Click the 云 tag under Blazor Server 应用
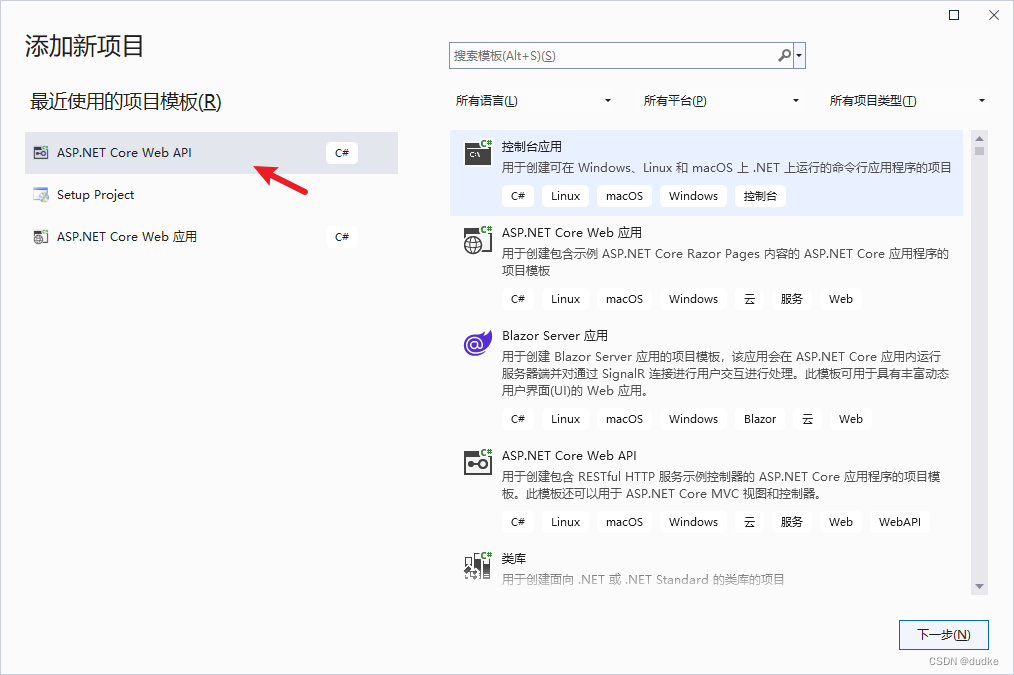Image resolution: width=1014 pixels, height=675 pixels. (x=808, y=419)
